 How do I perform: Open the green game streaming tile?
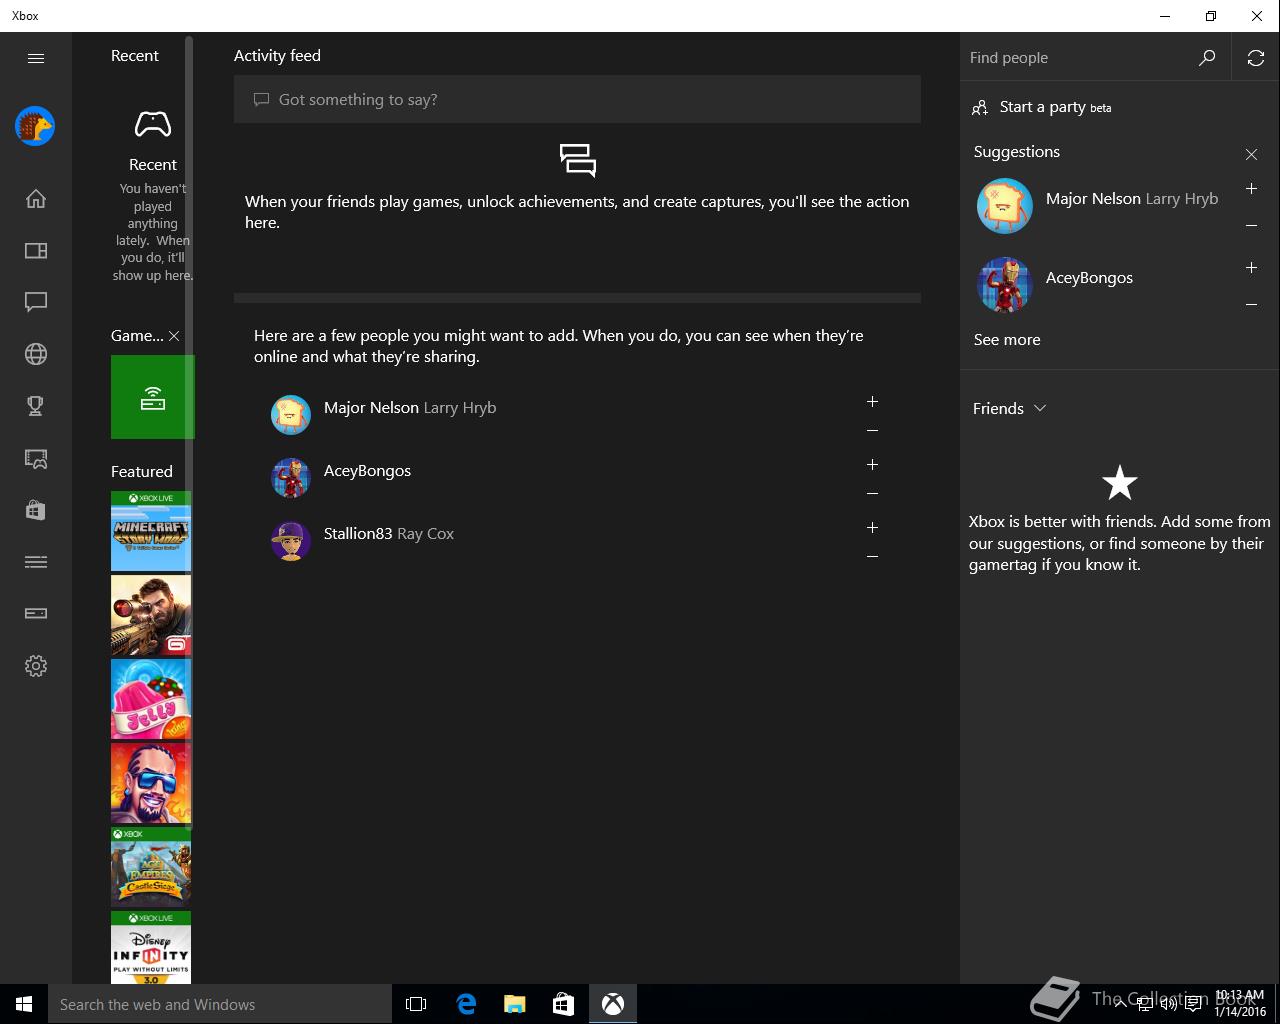(152, 397)
